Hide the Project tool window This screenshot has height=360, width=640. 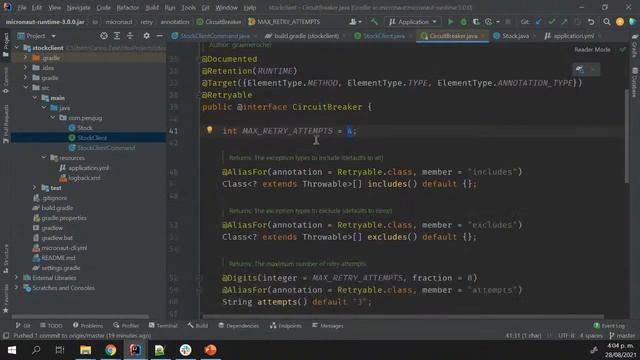point(160,36)
